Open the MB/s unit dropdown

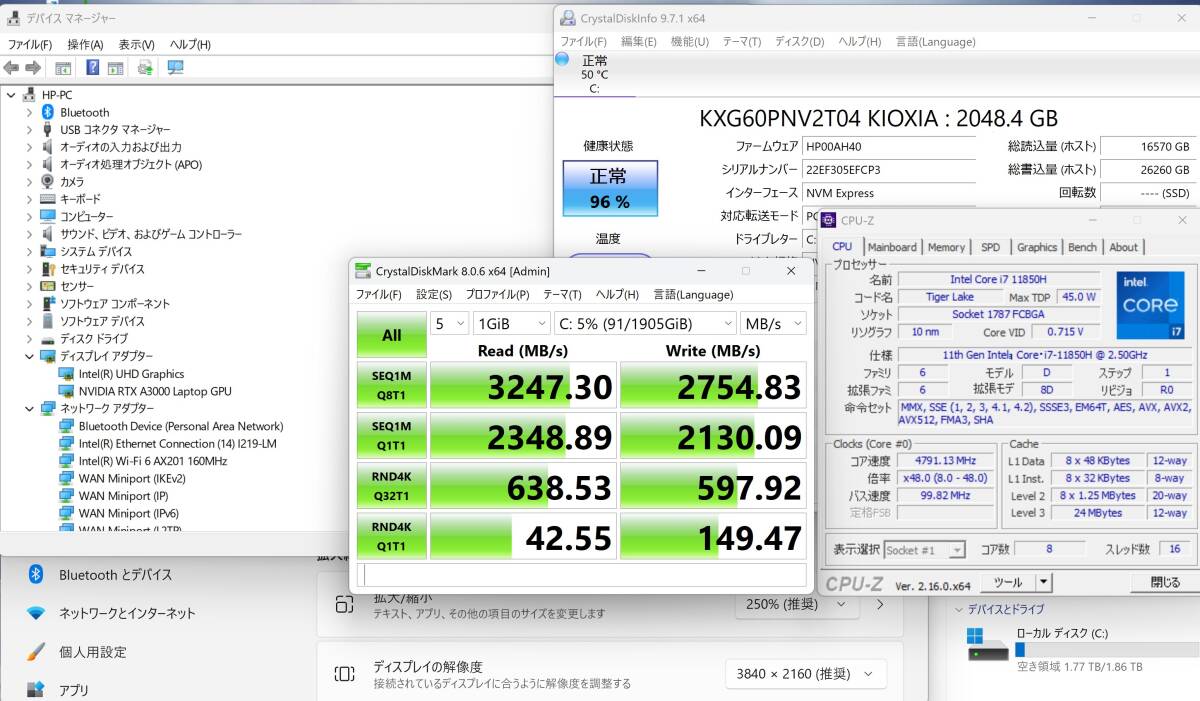click(x=773, y=323)
